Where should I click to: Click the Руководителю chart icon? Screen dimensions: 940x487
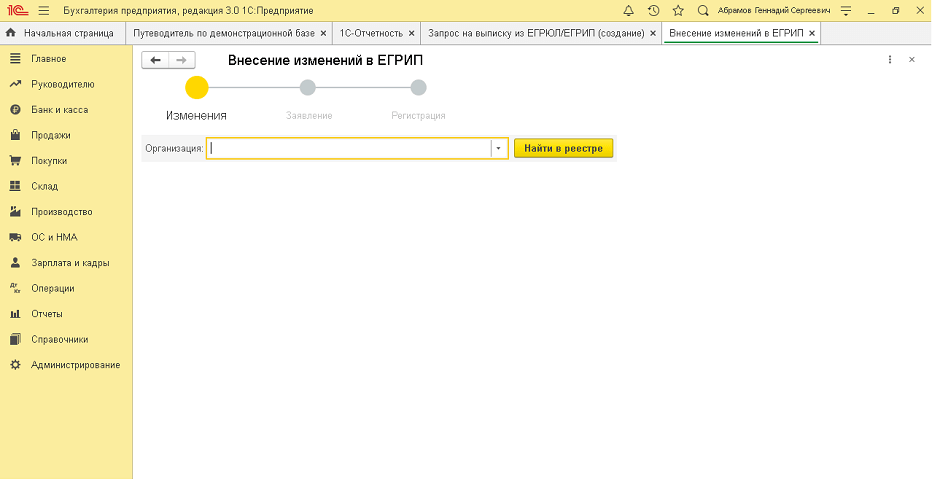(x=16, y=84)
